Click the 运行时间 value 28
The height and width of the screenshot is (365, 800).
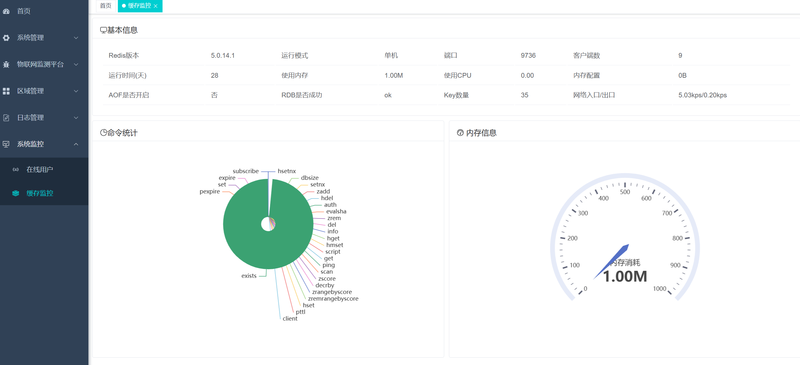tap(214, 75)
